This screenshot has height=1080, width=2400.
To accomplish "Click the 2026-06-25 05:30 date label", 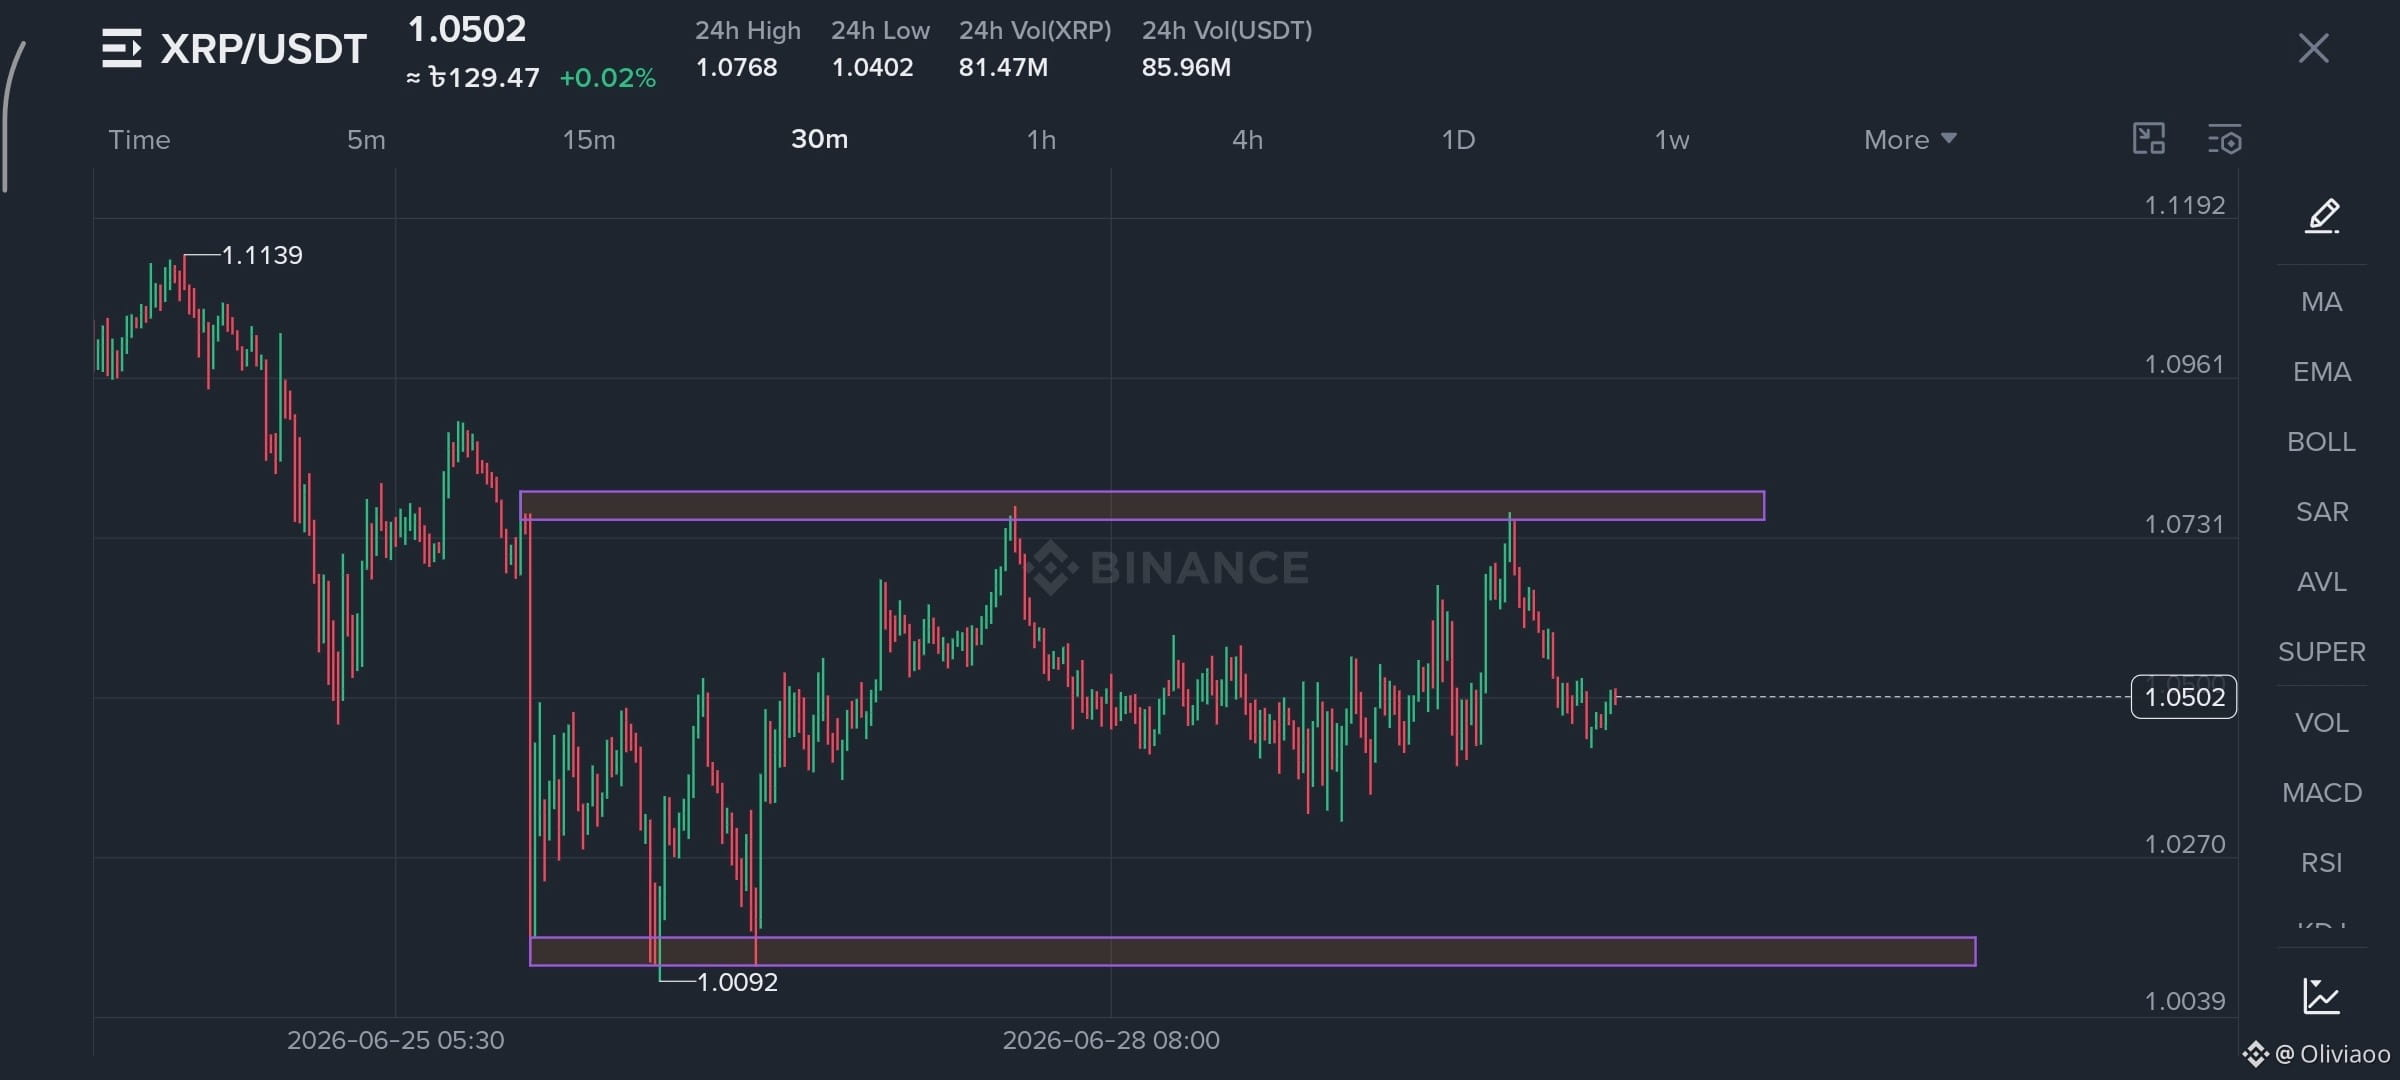I will click(396, 1041).
